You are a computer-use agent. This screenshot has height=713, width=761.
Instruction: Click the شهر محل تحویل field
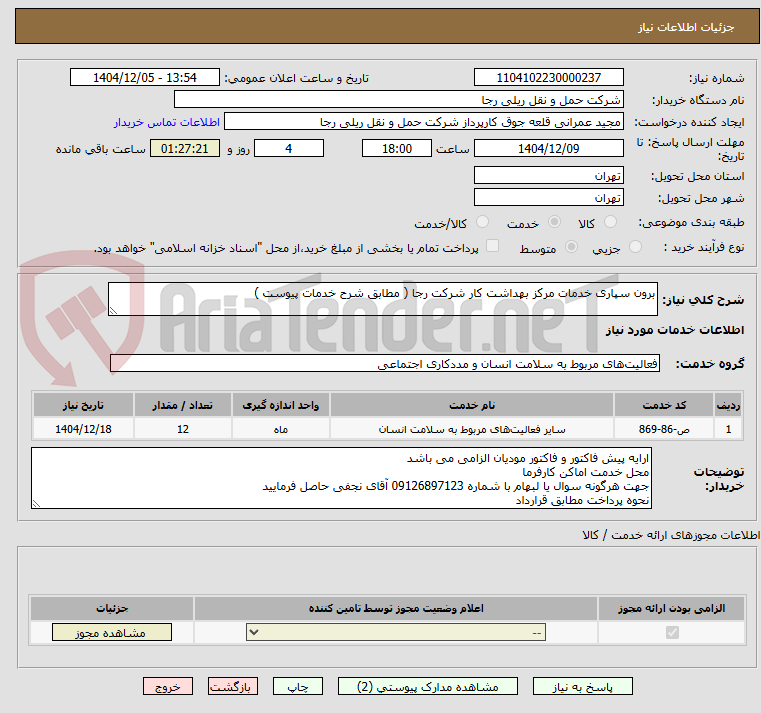click(x=548, y=198)
